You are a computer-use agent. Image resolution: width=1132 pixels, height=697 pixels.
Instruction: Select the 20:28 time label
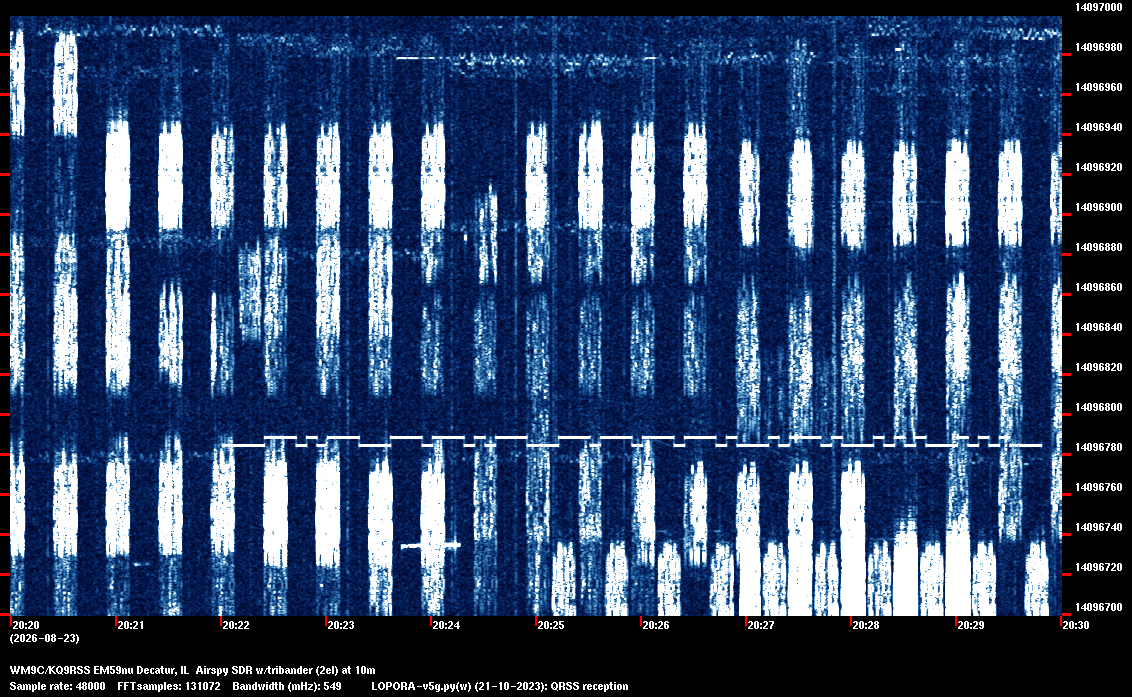(866, 625)
